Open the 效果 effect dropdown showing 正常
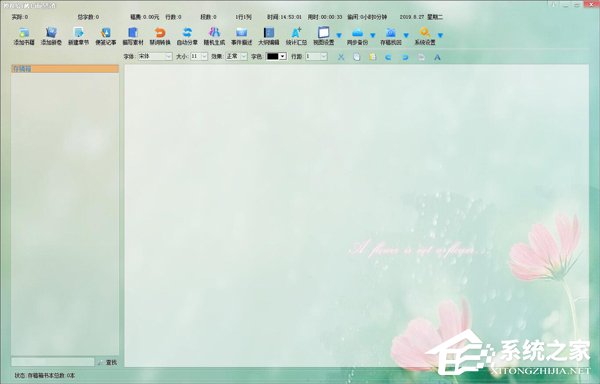The image size is (600, 384). coord(236,57)
